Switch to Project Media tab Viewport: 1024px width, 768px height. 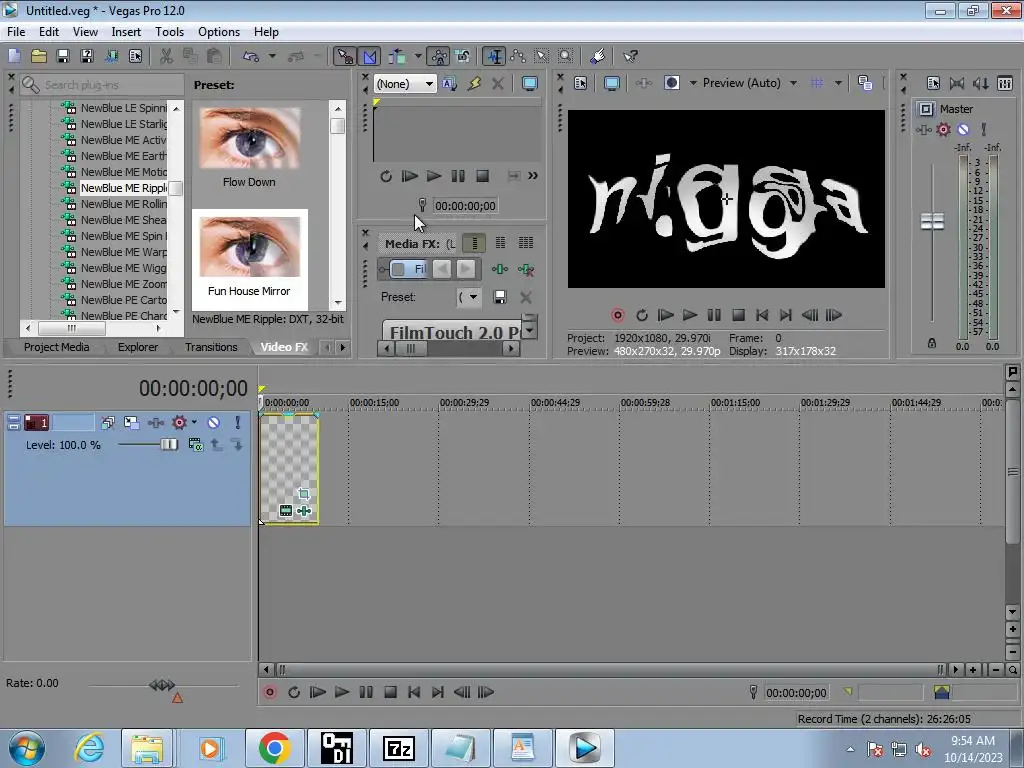pos(56,347)
